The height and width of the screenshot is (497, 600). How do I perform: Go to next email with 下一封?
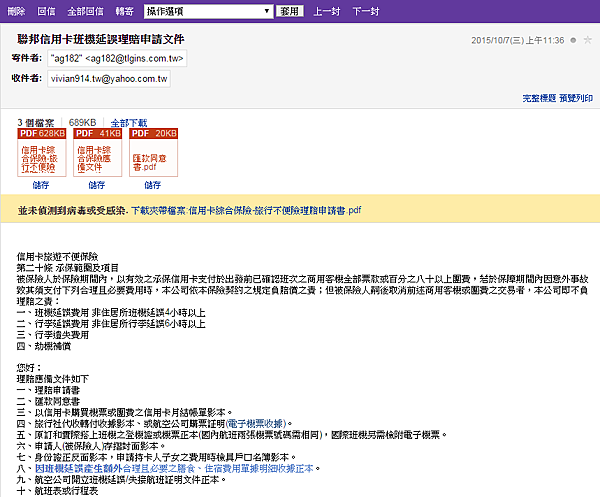[366, 11]
